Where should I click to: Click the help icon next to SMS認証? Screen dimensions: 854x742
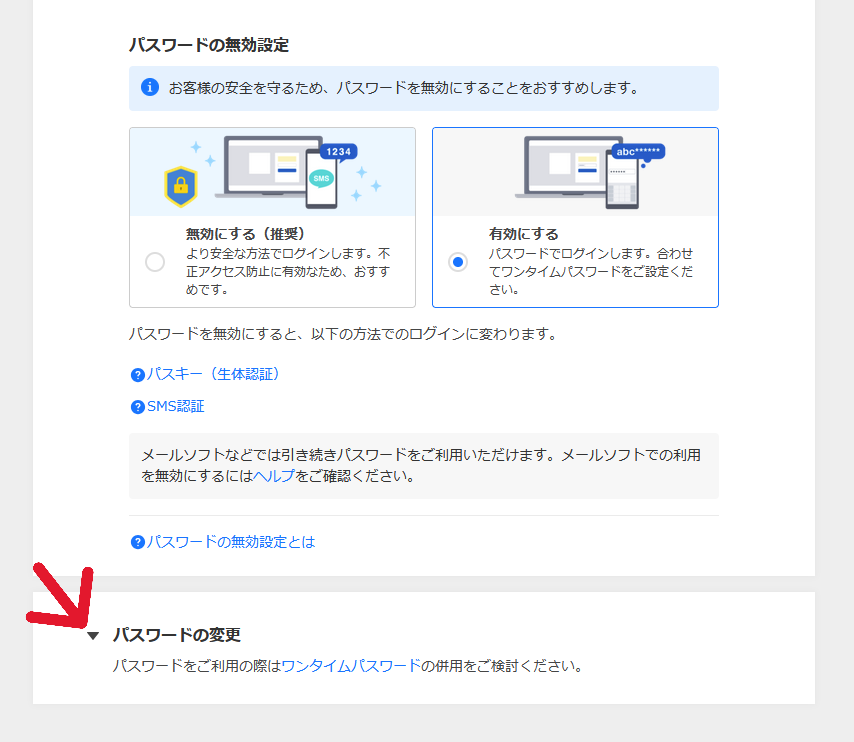pyautogui.click(x=138, y=407)
